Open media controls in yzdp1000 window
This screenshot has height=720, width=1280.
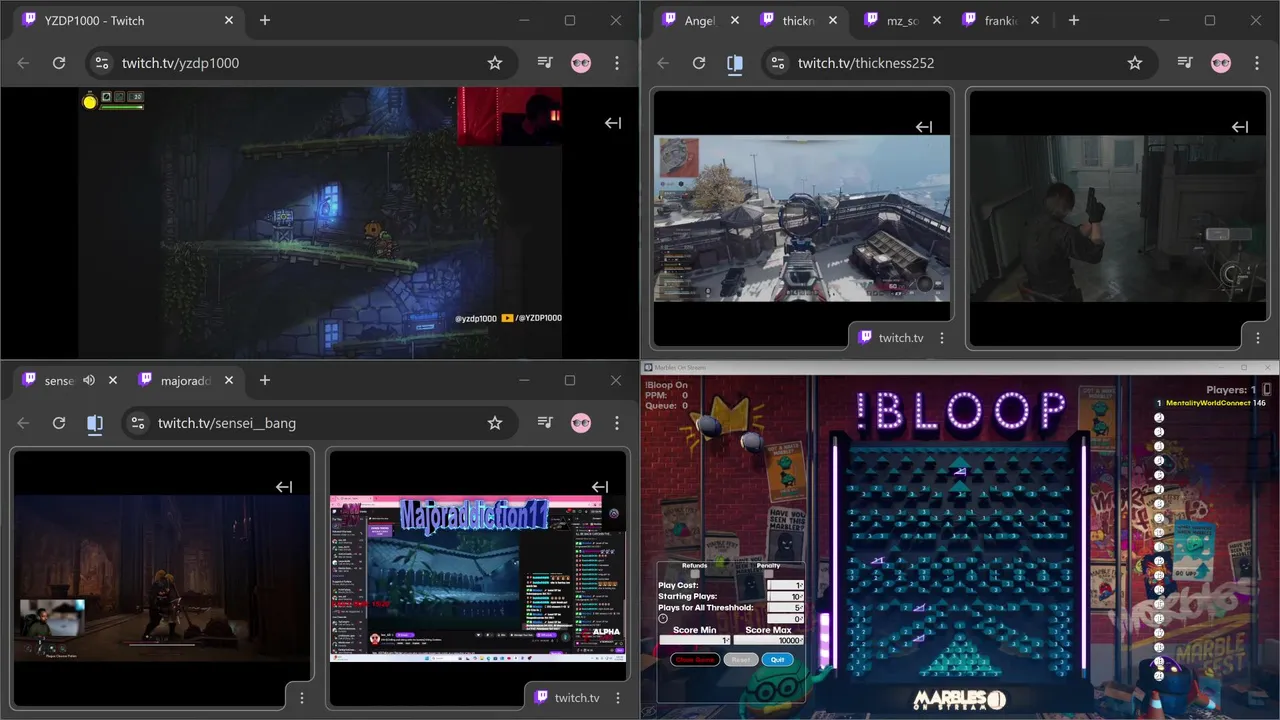545,63
